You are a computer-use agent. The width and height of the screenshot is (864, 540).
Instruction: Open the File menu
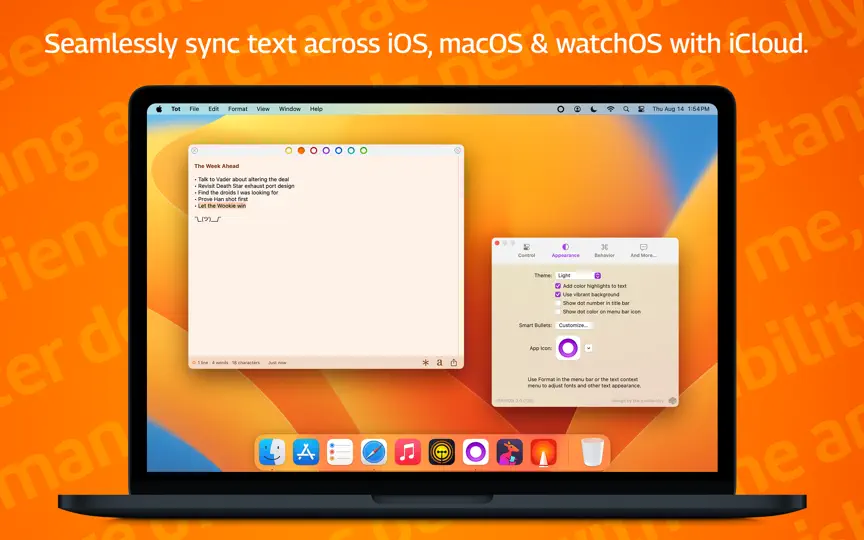click(x=195, y=109)
